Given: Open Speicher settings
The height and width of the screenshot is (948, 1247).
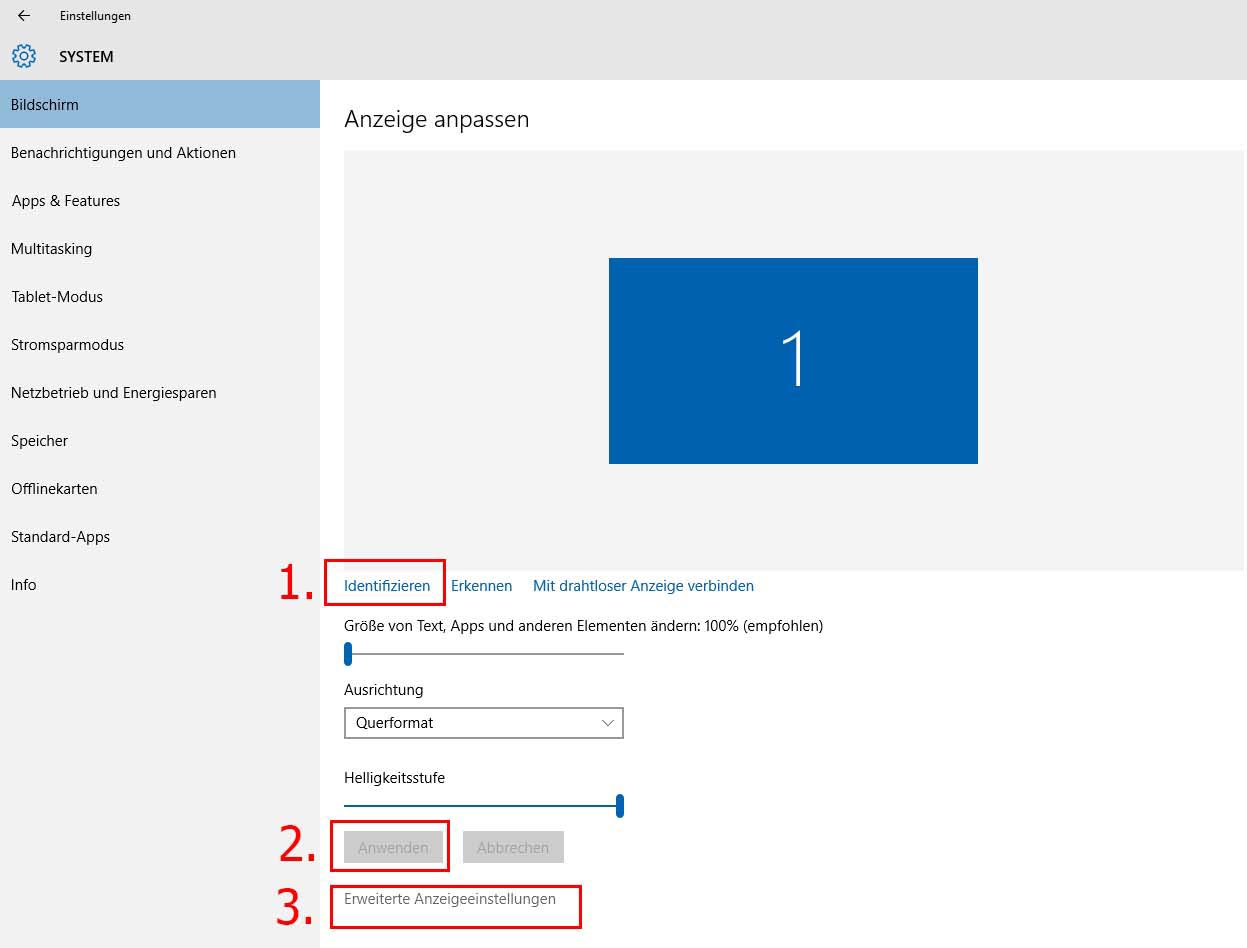Looking at the screenshot, I should point(160,441).
